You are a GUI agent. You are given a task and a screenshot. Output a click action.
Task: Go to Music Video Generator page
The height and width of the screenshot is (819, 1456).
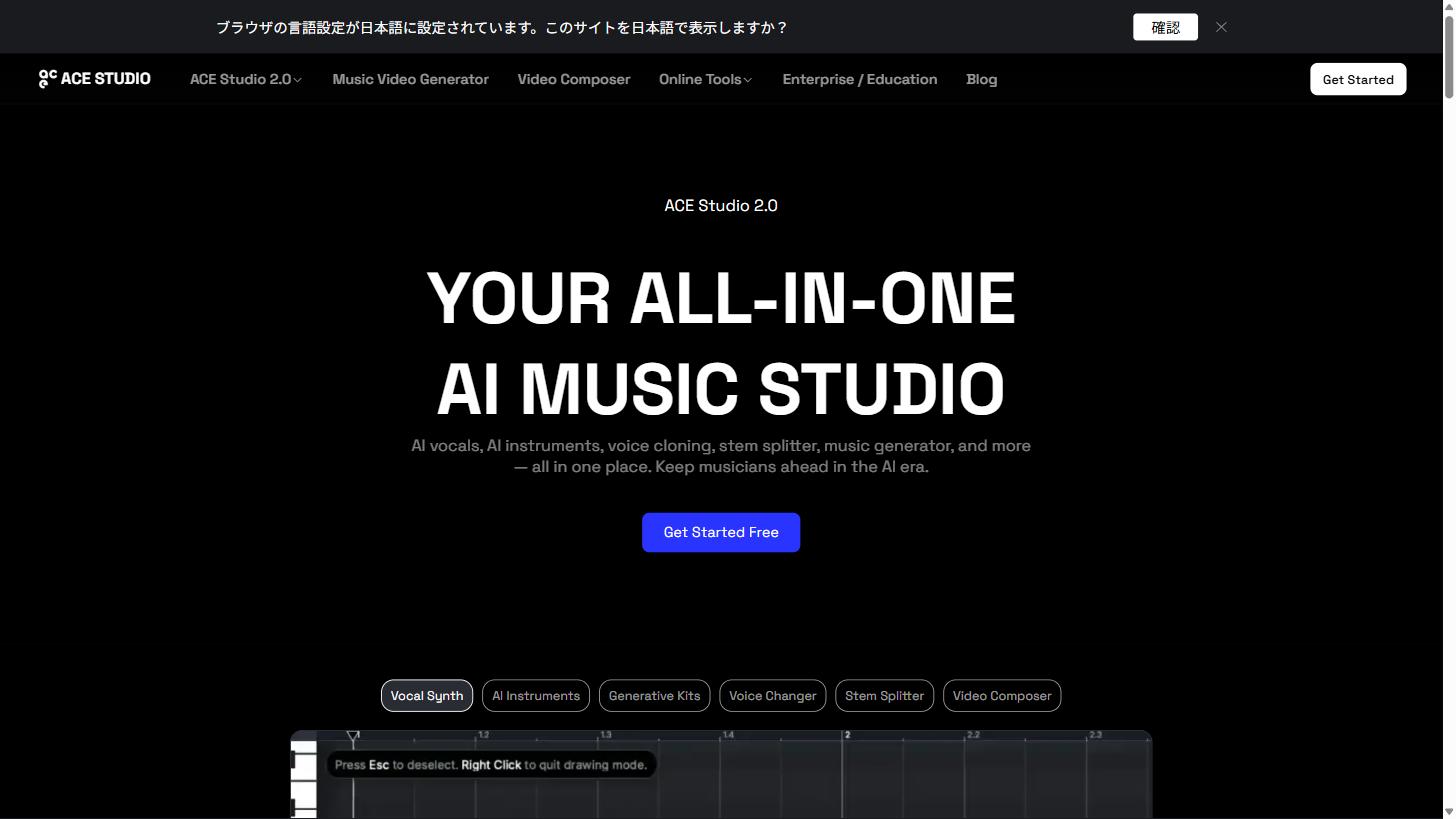[x=410, y=79]
